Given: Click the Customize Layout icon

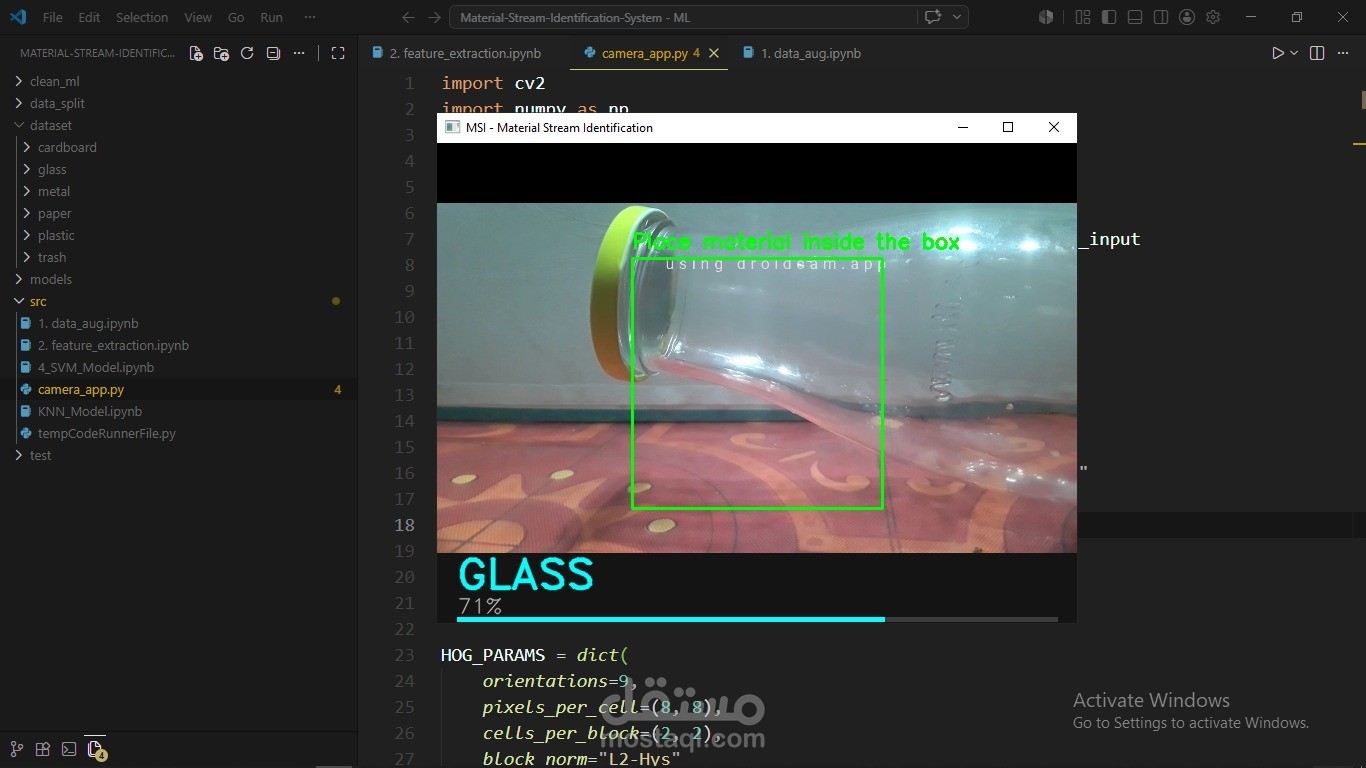Looking at the screenshot, I should pyautogui.click(x=1082, y=17).
